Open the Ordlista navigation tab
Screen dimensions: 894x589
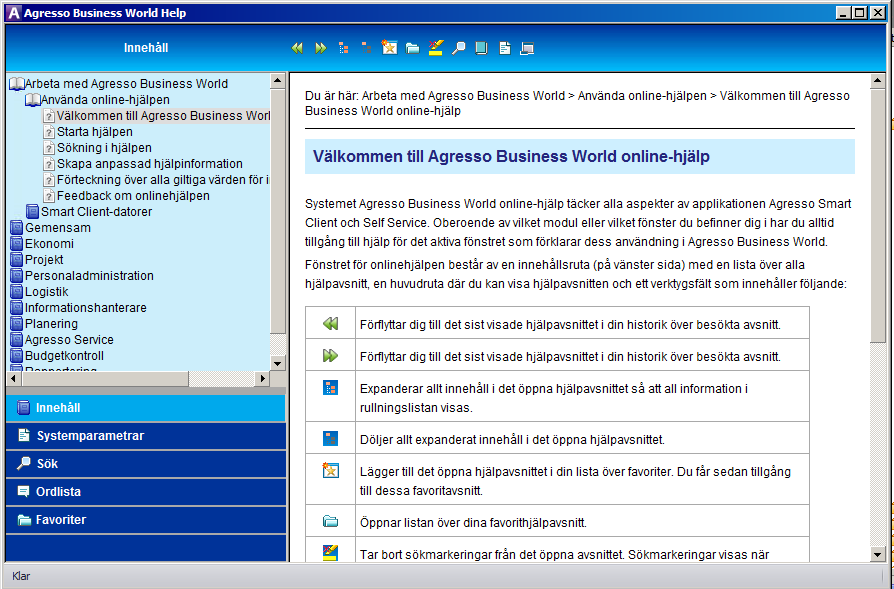click(146, 491)
